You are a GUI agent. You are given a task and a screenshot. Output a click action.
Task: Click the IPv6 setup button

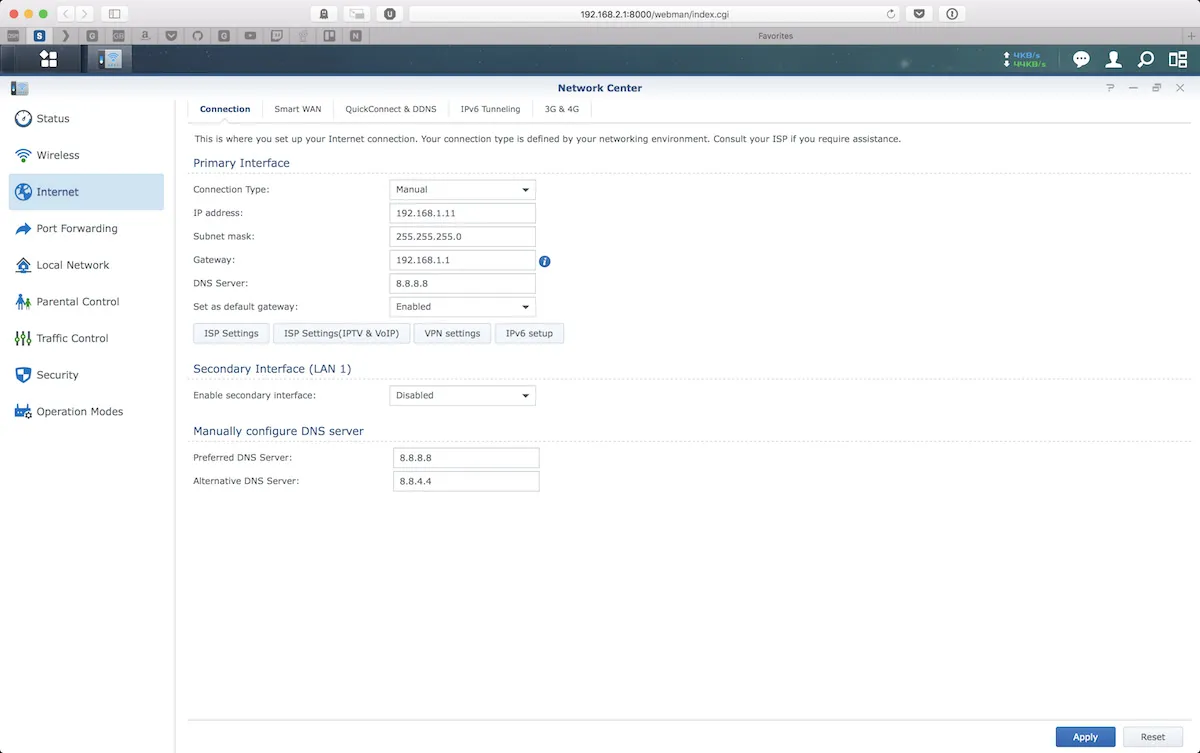529,333
